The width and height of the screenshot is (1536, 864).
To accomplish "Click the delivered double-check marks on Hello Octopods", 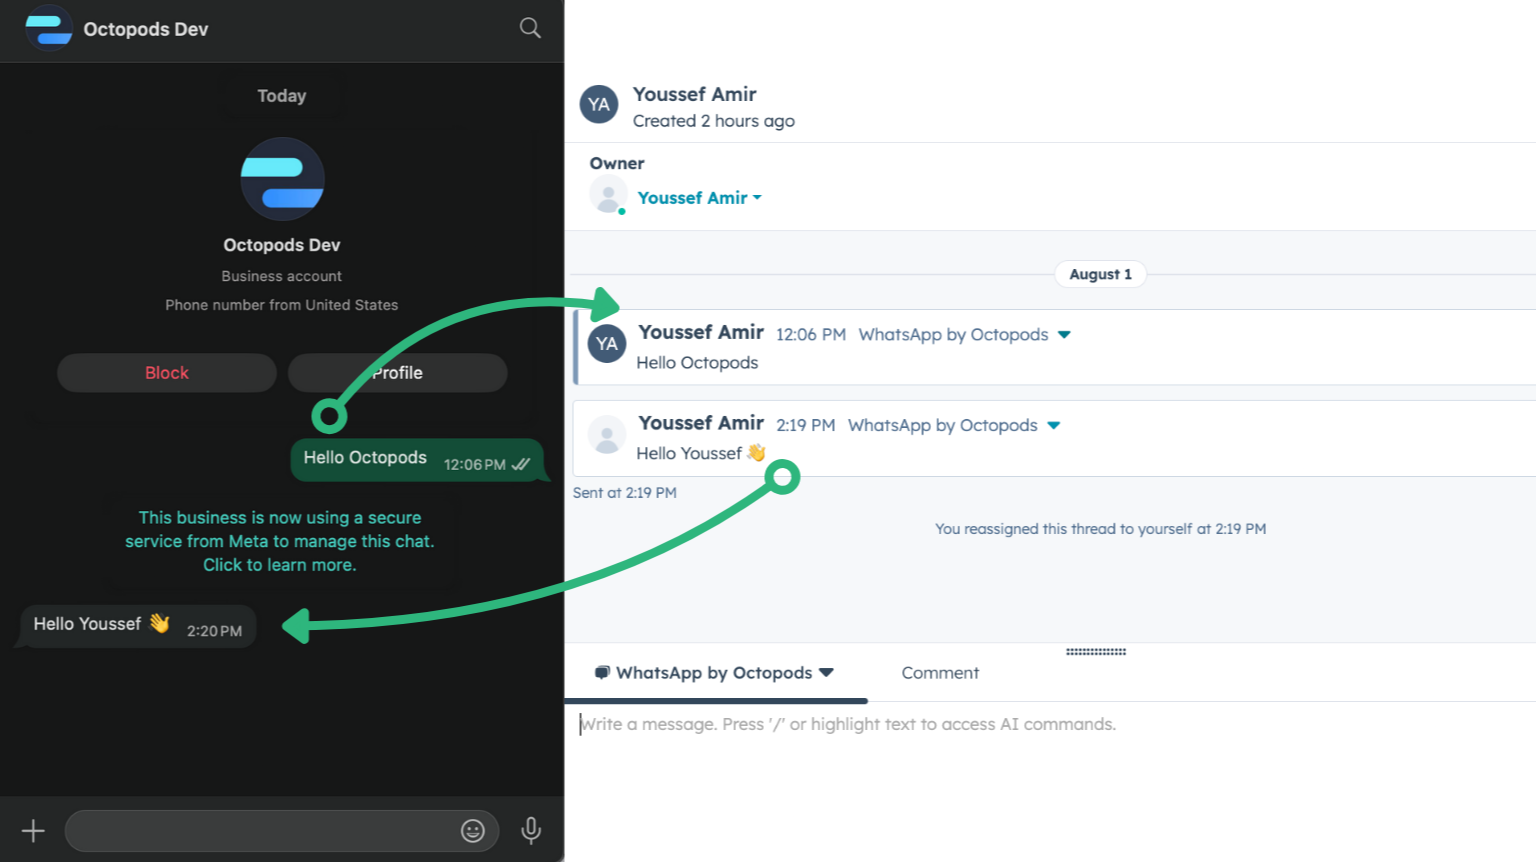I will pos(521,464).
